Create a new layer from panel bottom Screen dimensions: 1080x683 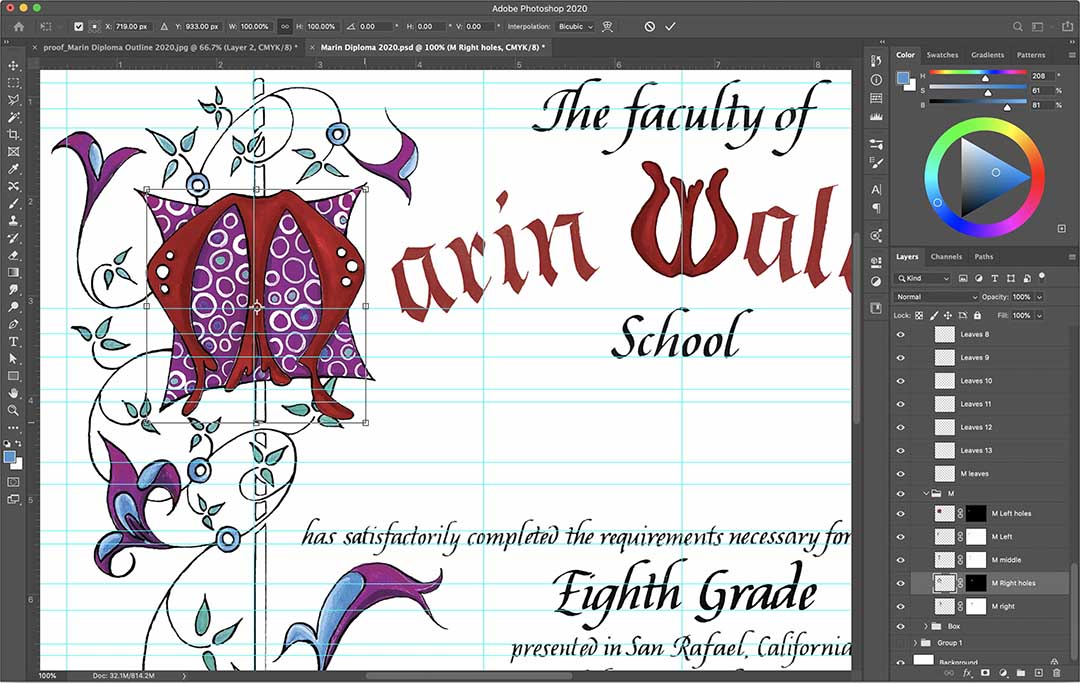point(1039,673)
